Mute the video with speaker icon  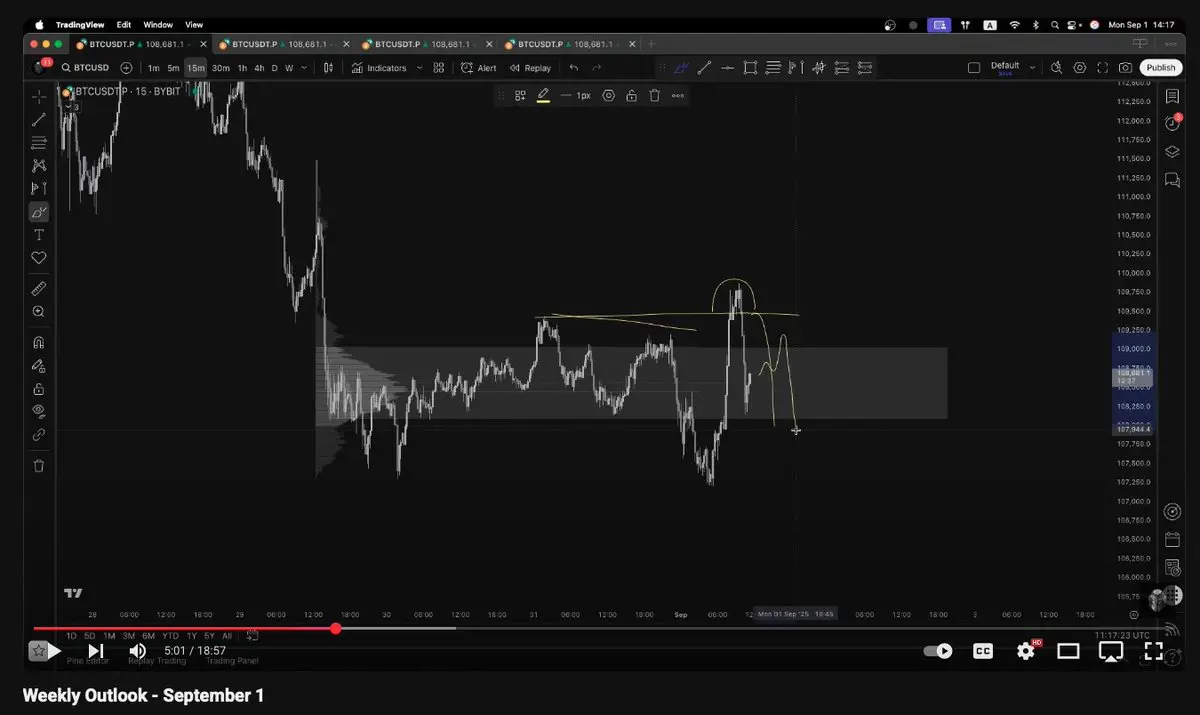pos(138,651)
